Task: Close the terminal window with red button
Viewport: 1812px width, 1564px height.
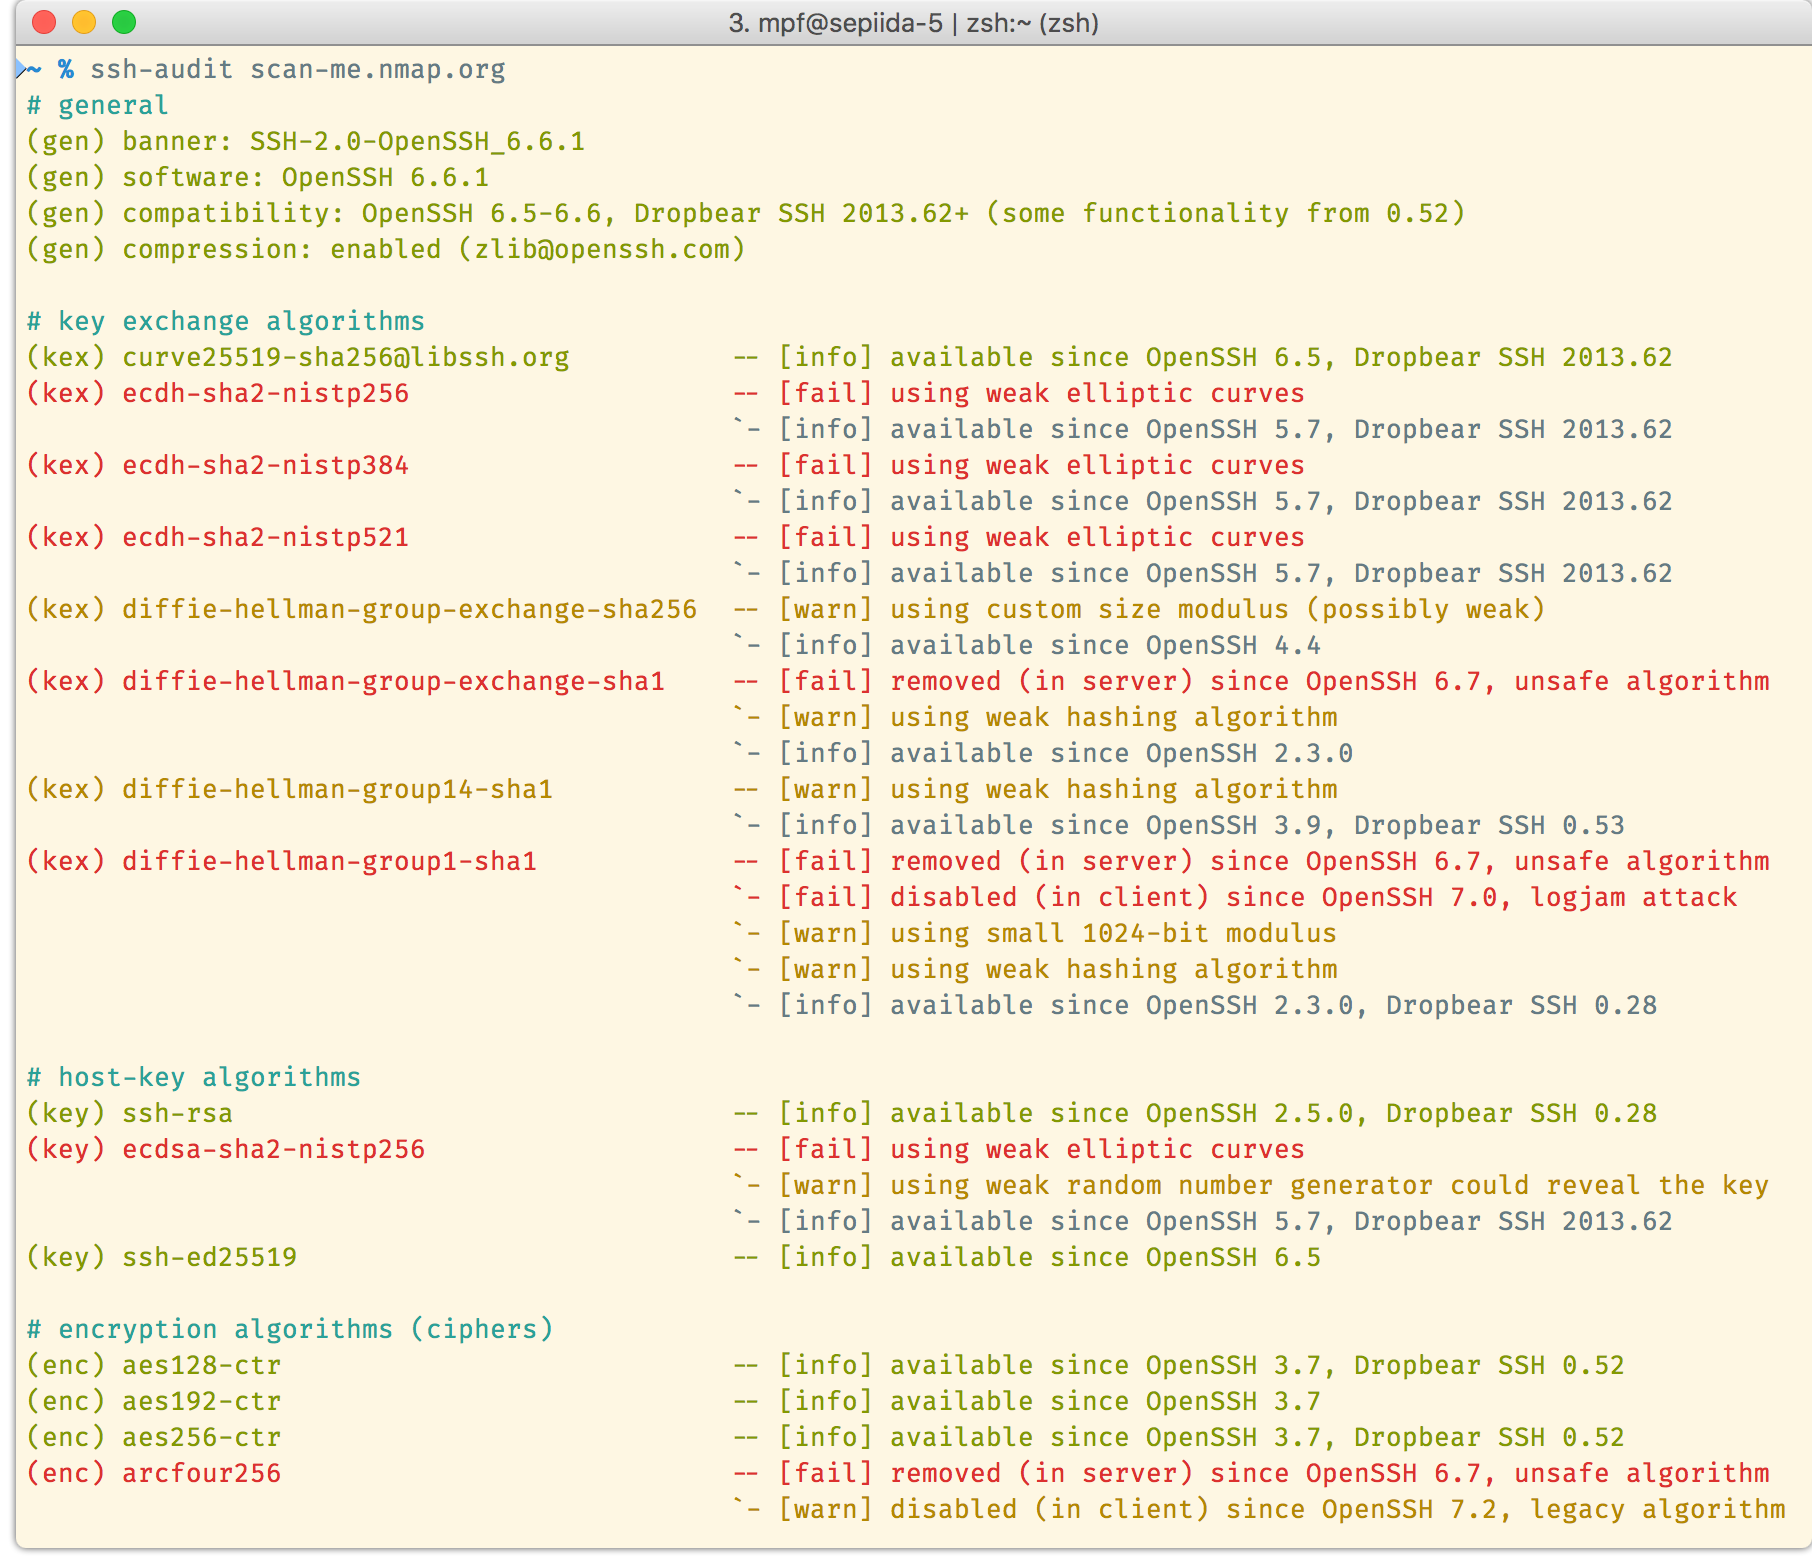Action: 44,22
